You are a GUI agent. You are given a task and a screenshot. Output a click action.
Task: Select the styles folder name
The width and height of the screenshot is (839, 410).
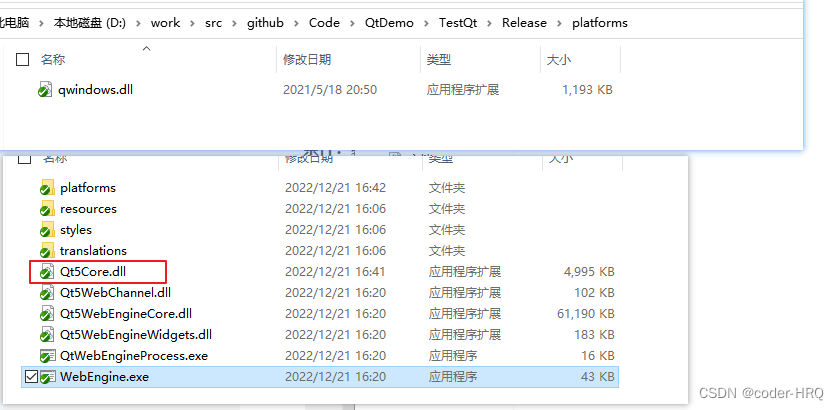76,230
